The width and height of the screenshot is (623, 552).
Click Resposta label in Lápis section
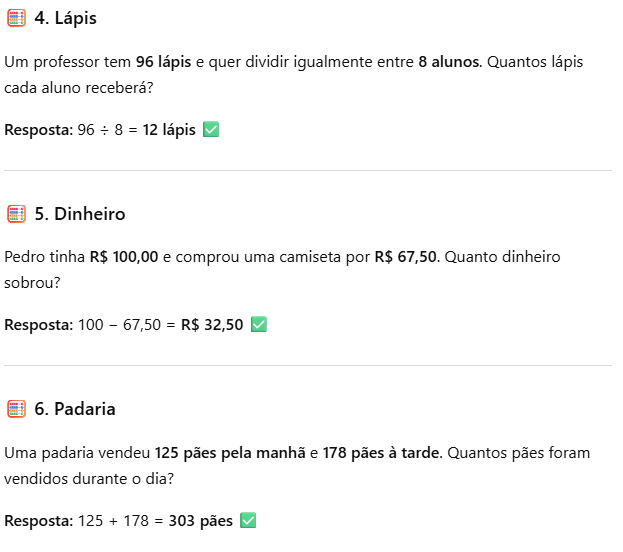pyautogui.click(x=39, y=130)
